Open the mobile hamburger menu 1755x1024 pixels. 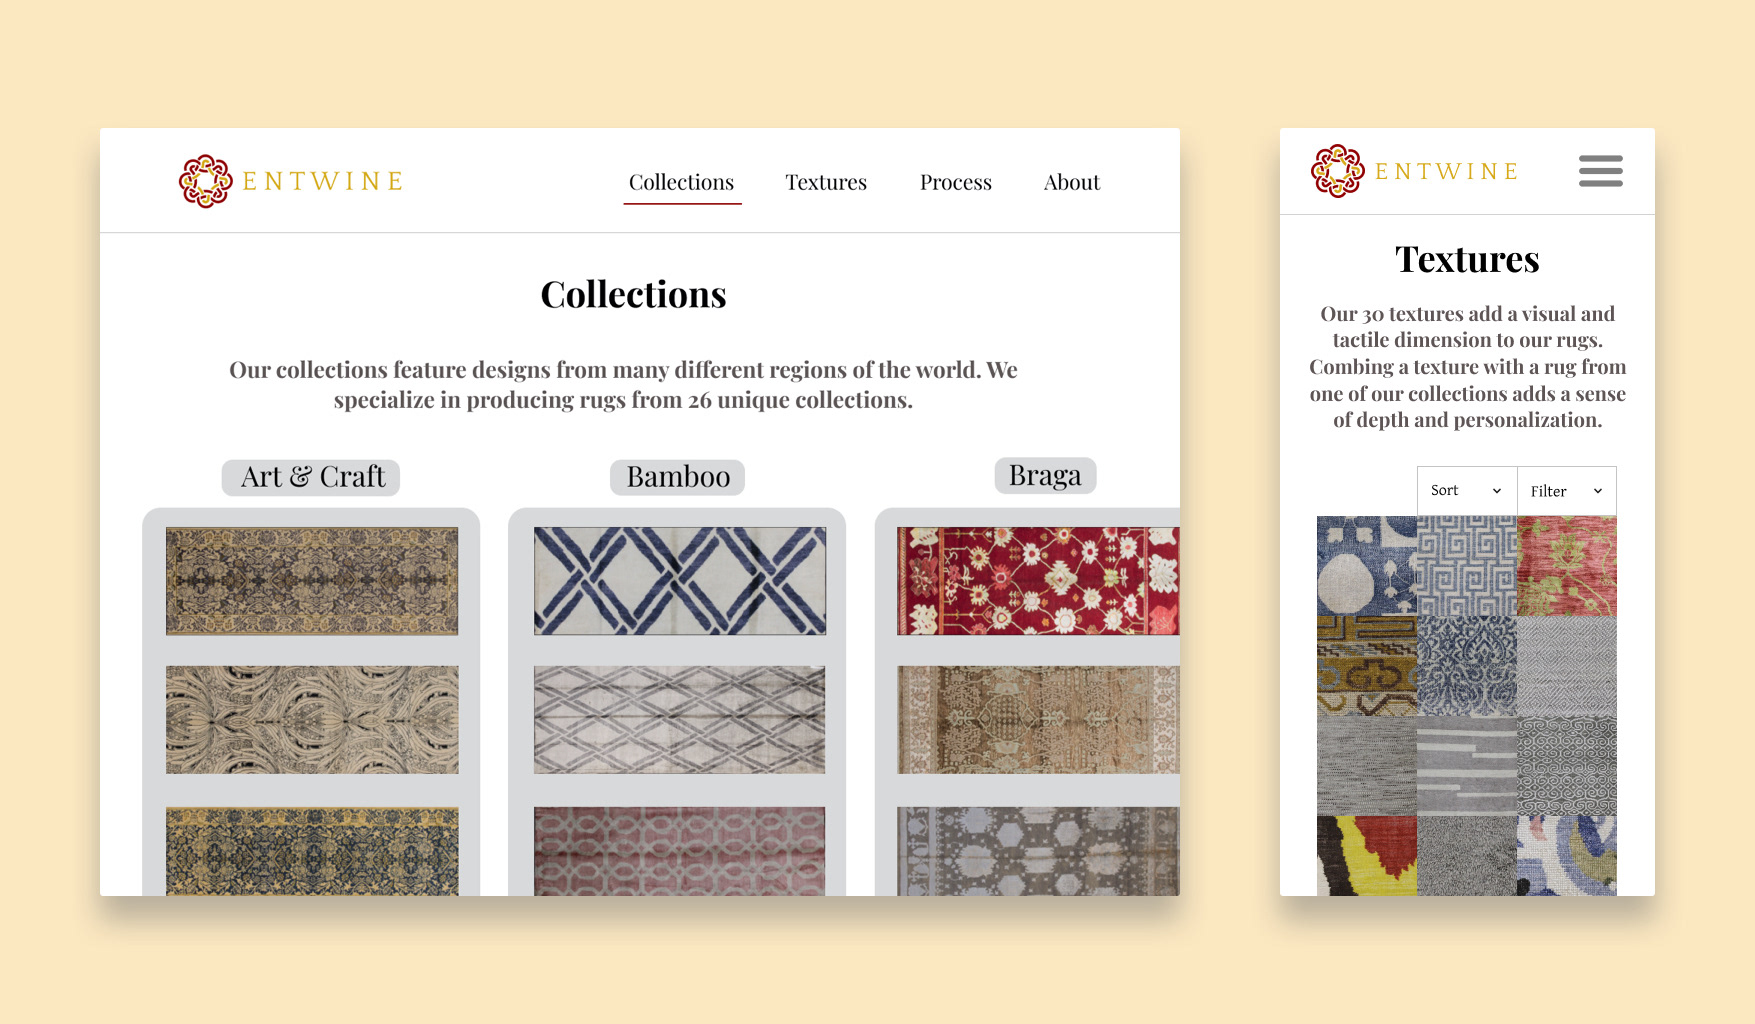click(x=1601, y=170)
